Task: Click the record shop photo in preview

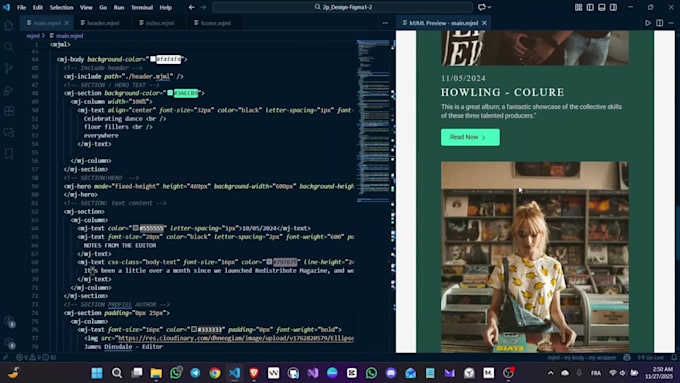Action: point(535,257)
